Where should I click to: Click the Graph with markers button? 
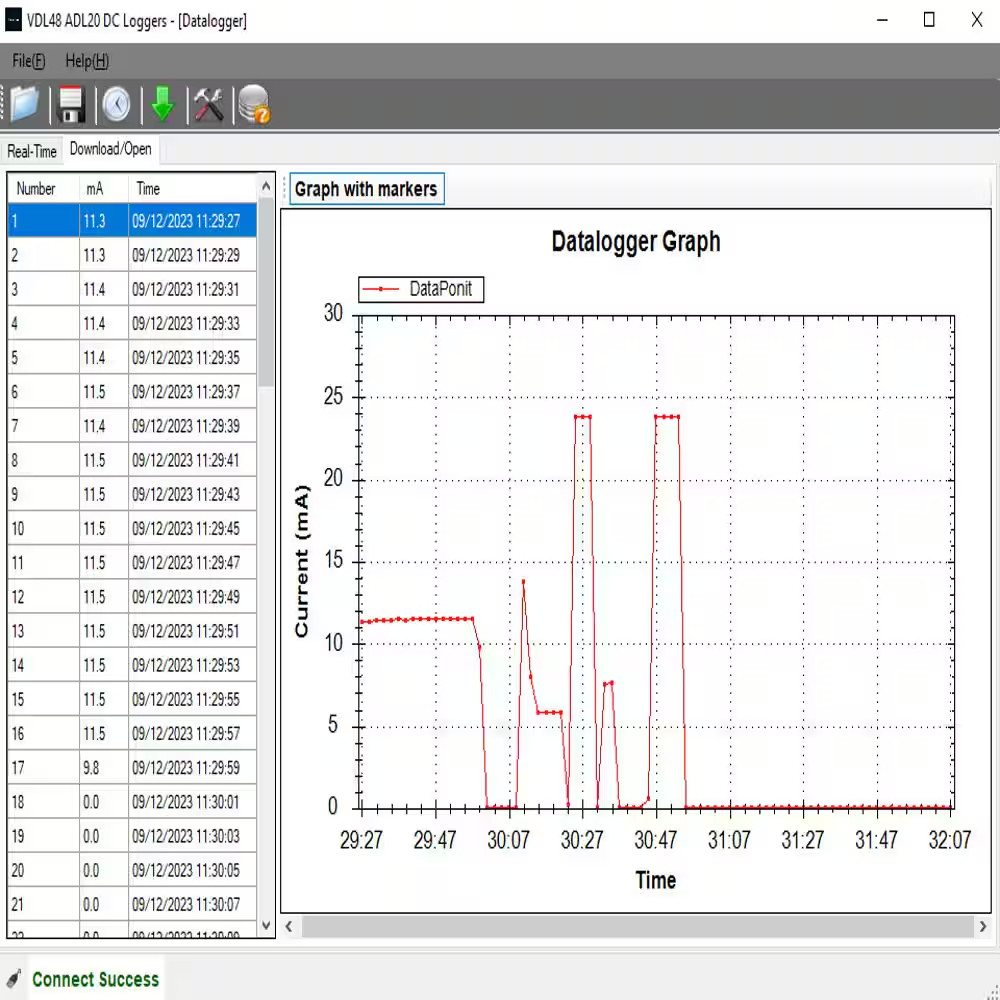click(x=366, y=188)
